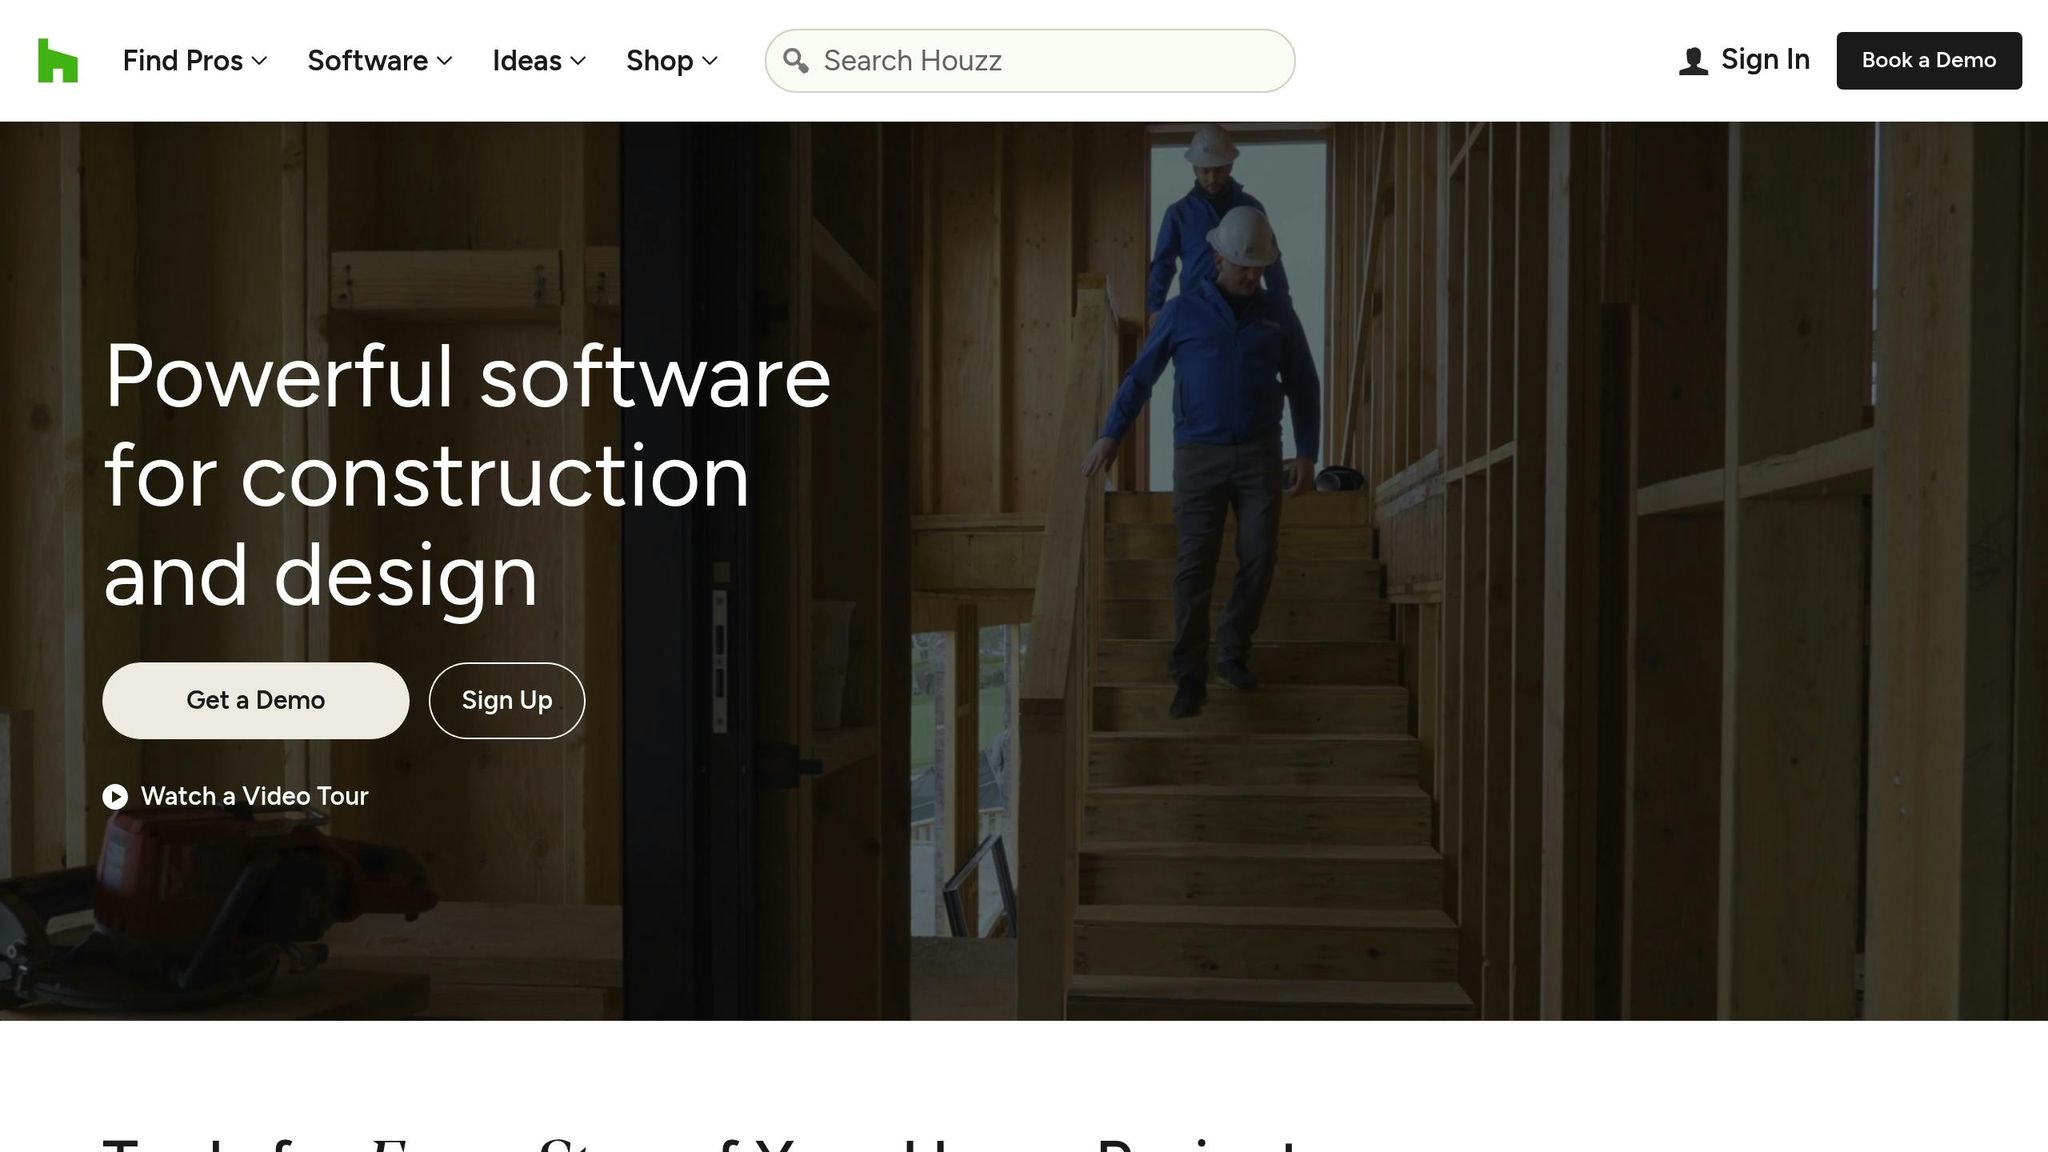Click the play icon beside Watch a Video Tour

click(116, 796)
